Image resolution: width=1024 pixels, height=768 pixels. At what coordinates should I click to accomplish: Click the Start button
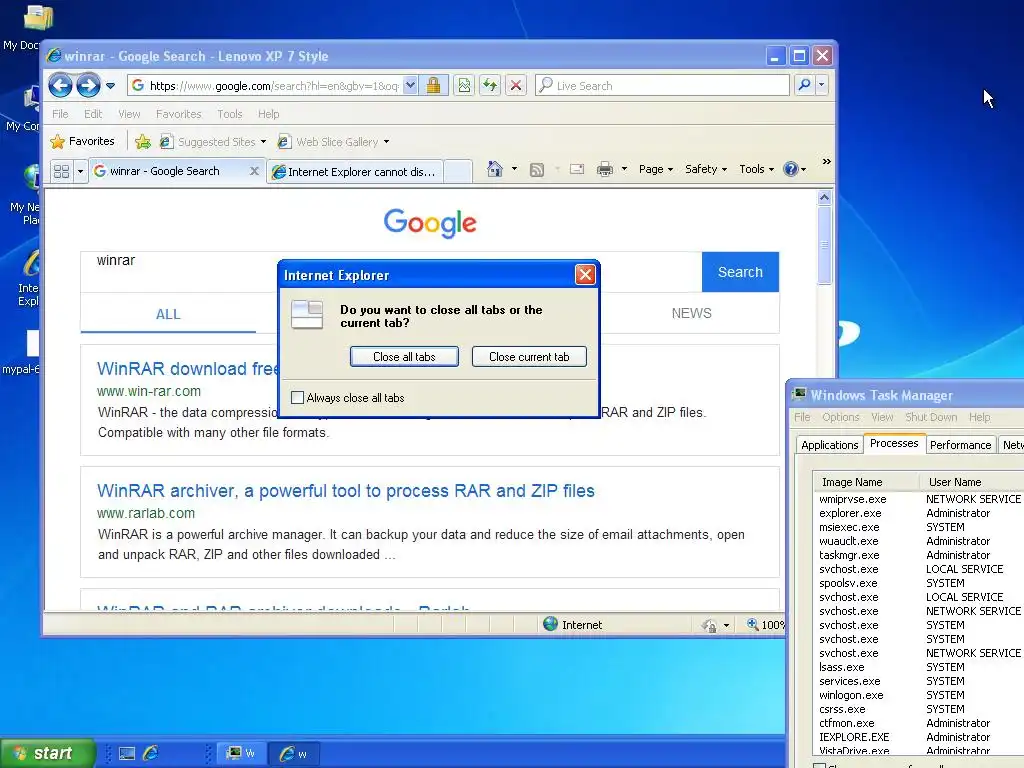pos(48,753)
